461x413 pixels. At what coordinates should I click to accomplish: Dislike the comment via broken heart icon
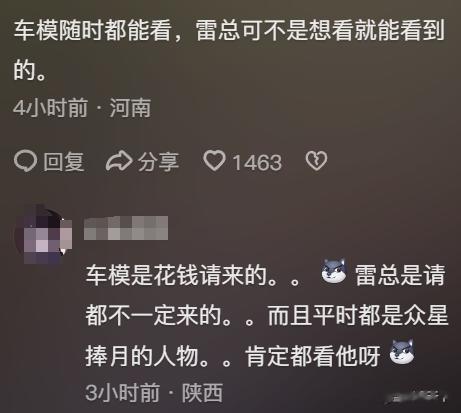pos(316,161)
